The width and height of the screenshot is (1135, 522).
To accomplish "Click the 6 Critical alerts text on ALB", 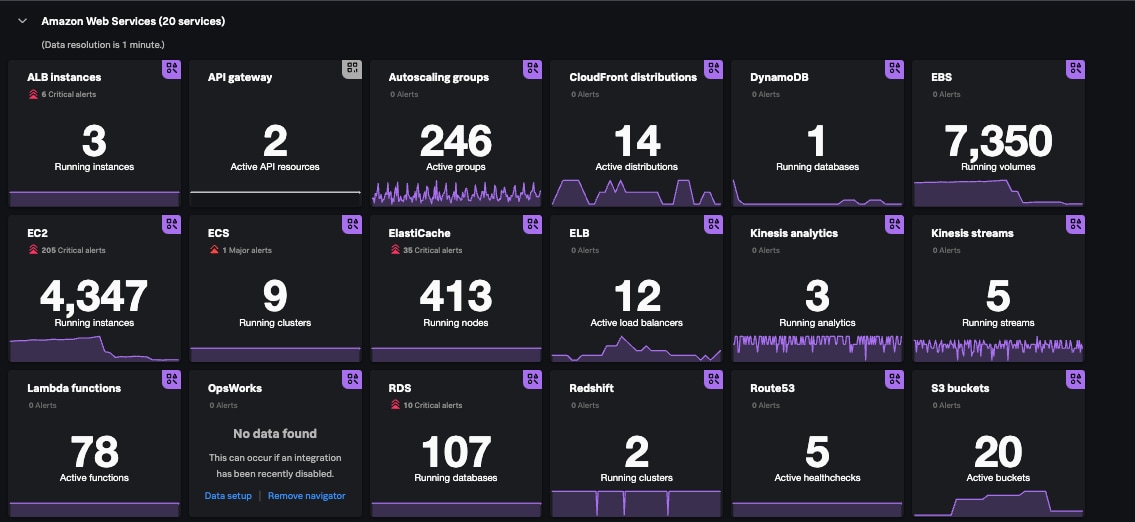I will click(x=69, y=94).
